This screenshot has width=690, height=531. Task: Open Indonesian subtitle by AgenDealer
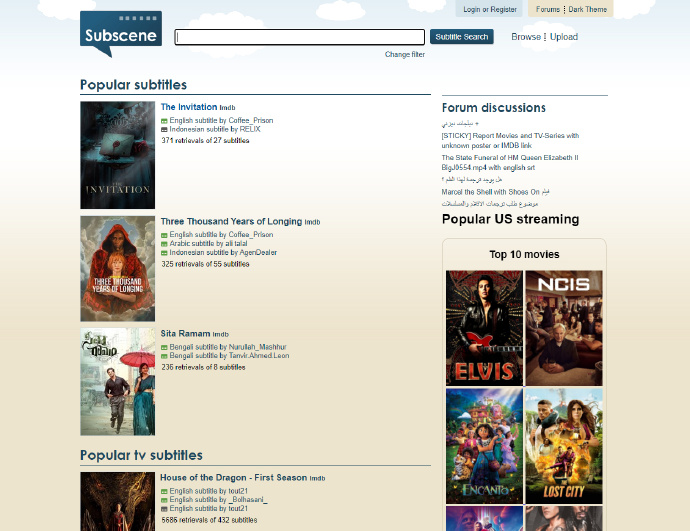tap(223, 253)
